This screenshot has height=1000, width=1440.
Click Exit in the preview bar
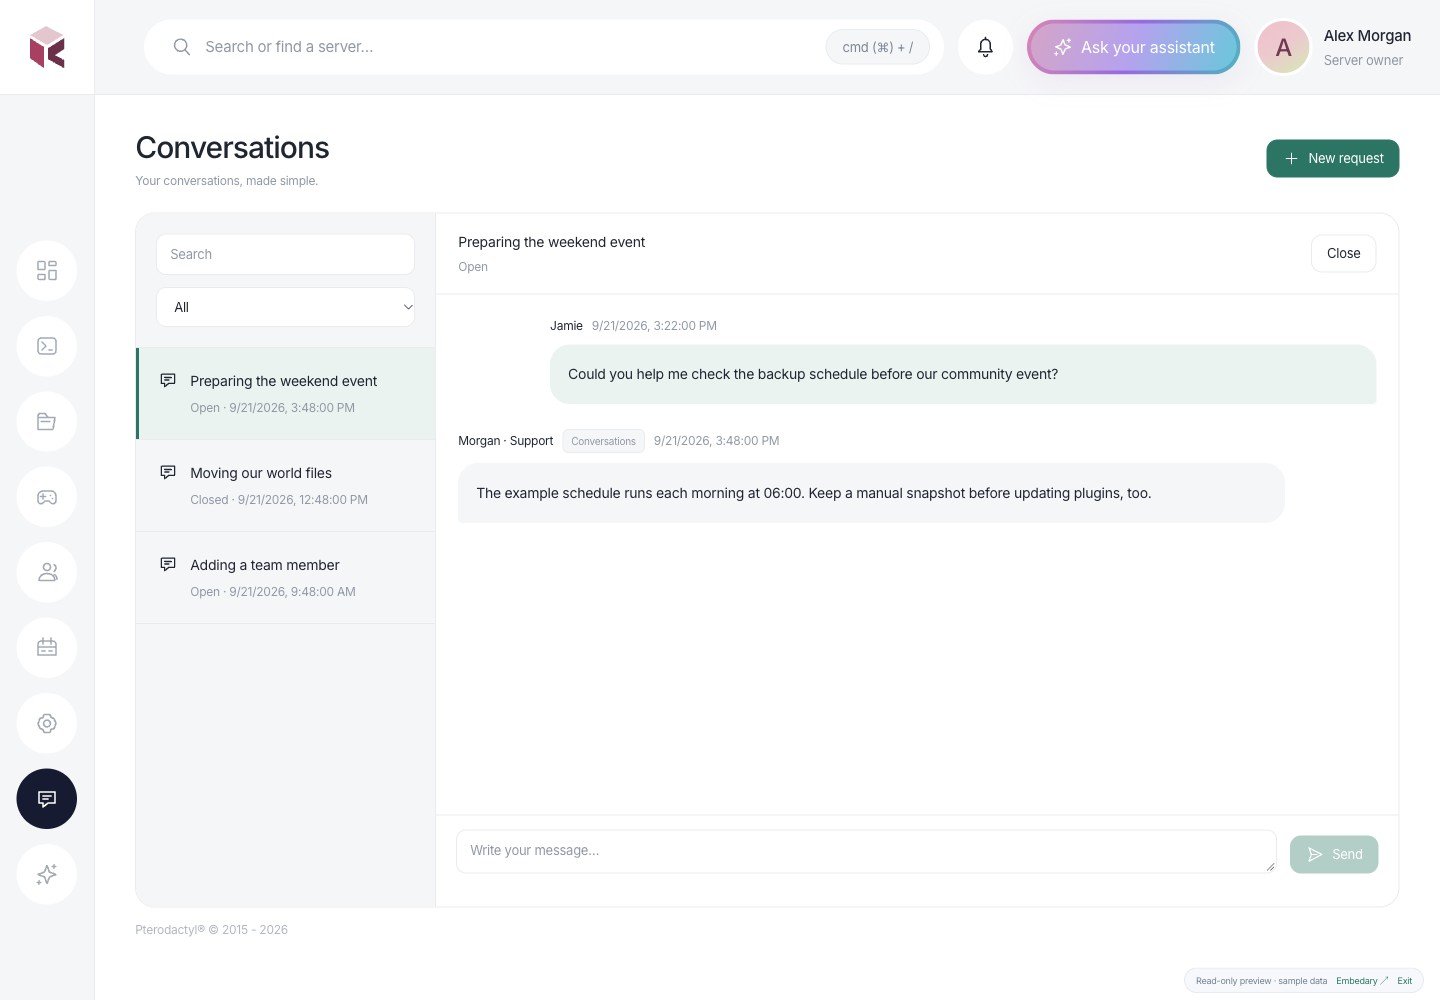click(x=1405, y=981)
